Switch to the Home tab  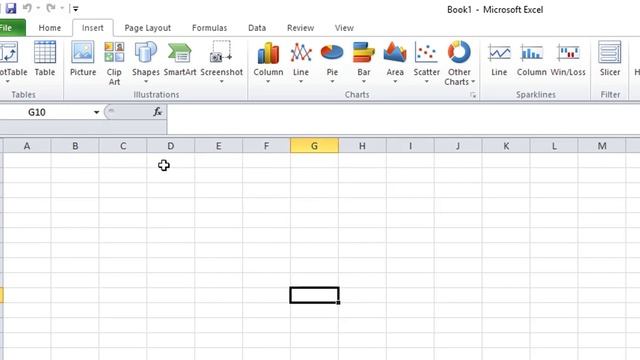50,28
